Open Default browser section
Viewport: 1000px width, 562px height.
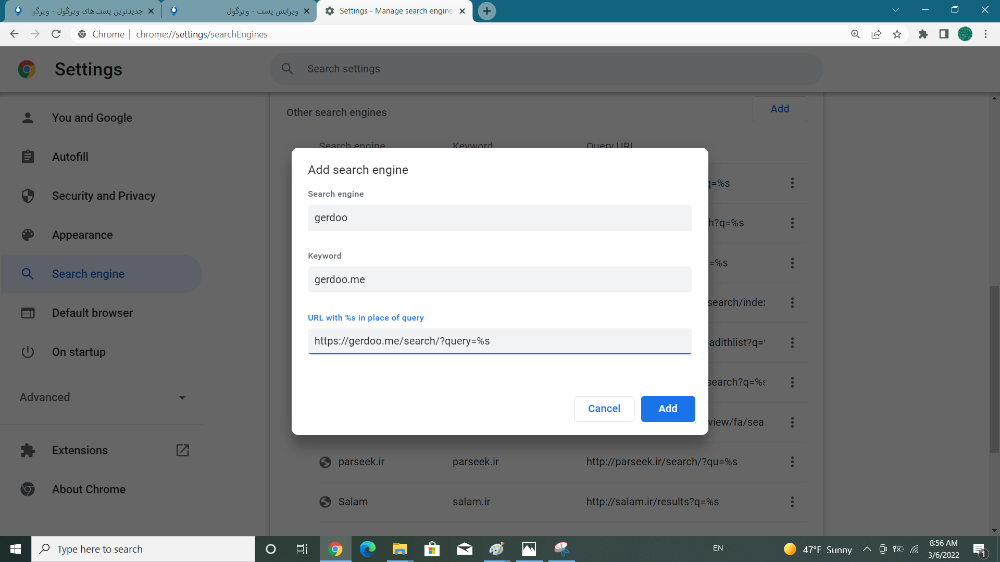tap(92, 313)
